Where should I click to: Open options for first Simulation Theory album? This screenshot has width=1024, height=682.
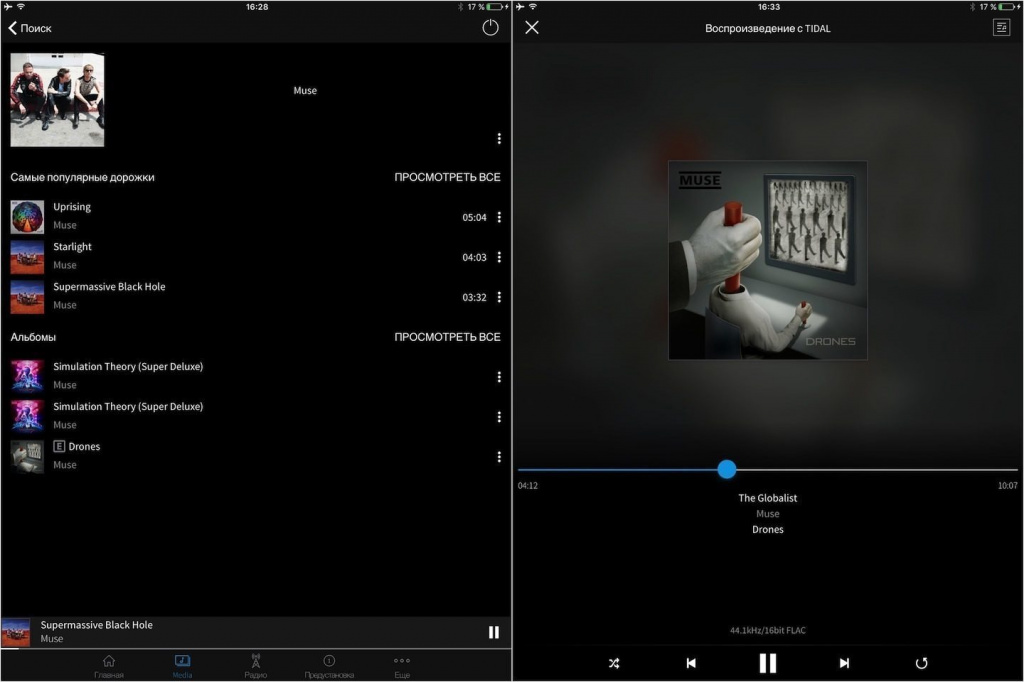point(499,377)
